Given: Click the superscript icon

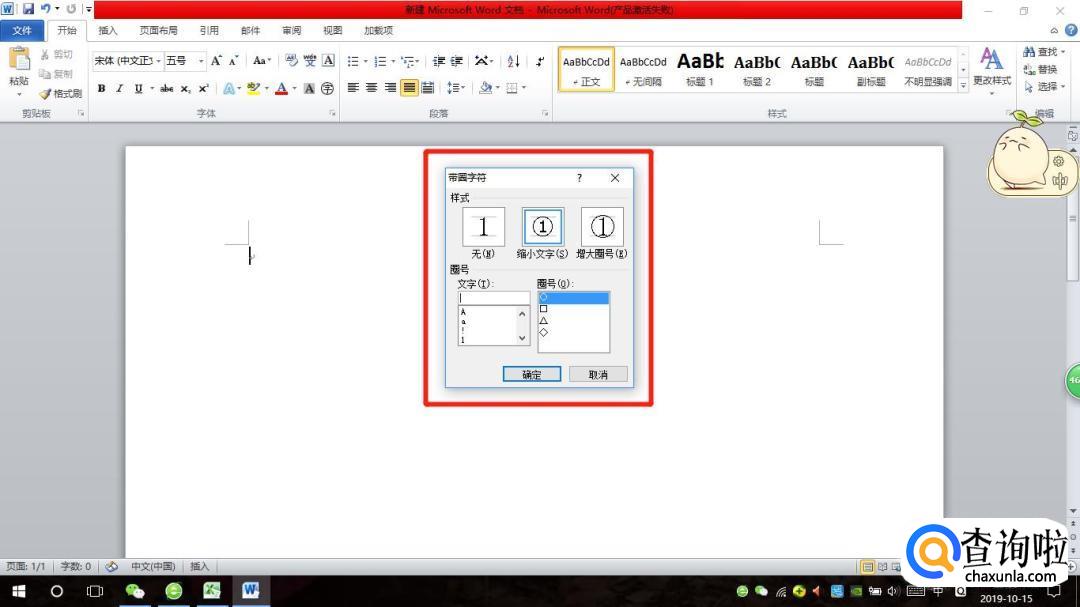Looking at the screenshot, I should [x=203, y=88].
